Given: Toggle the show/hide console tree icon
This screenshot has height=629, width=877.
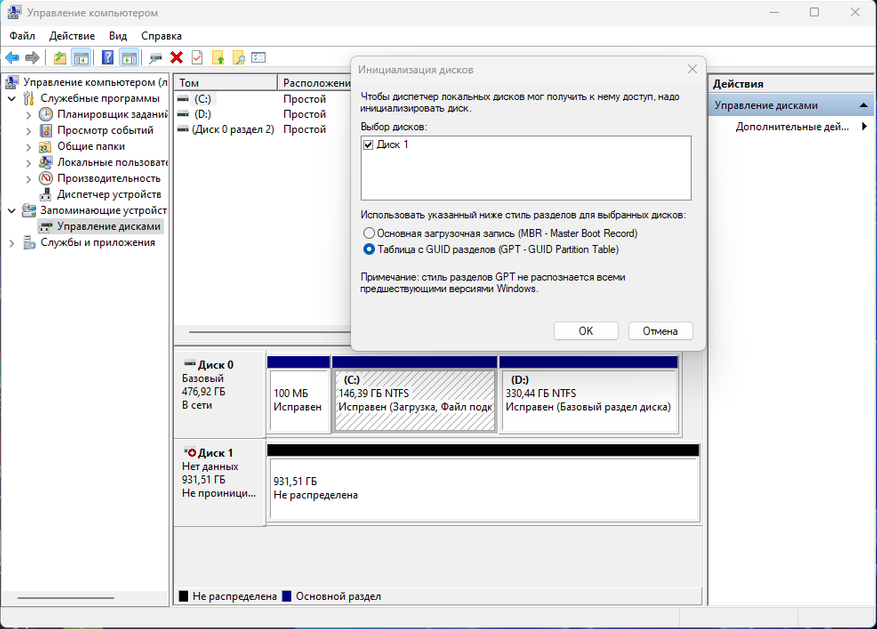Looking at the screenshot, I should coord(81,58).
